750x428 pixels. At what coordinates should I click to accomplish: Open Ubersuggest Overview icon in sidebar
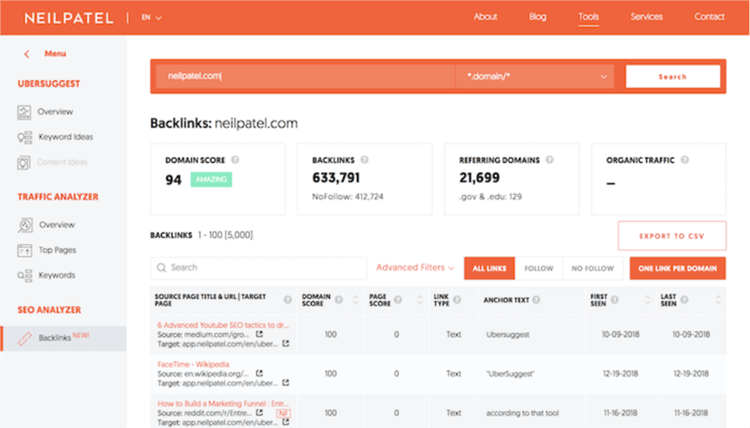pyautogui.click(x=24, y=112)
